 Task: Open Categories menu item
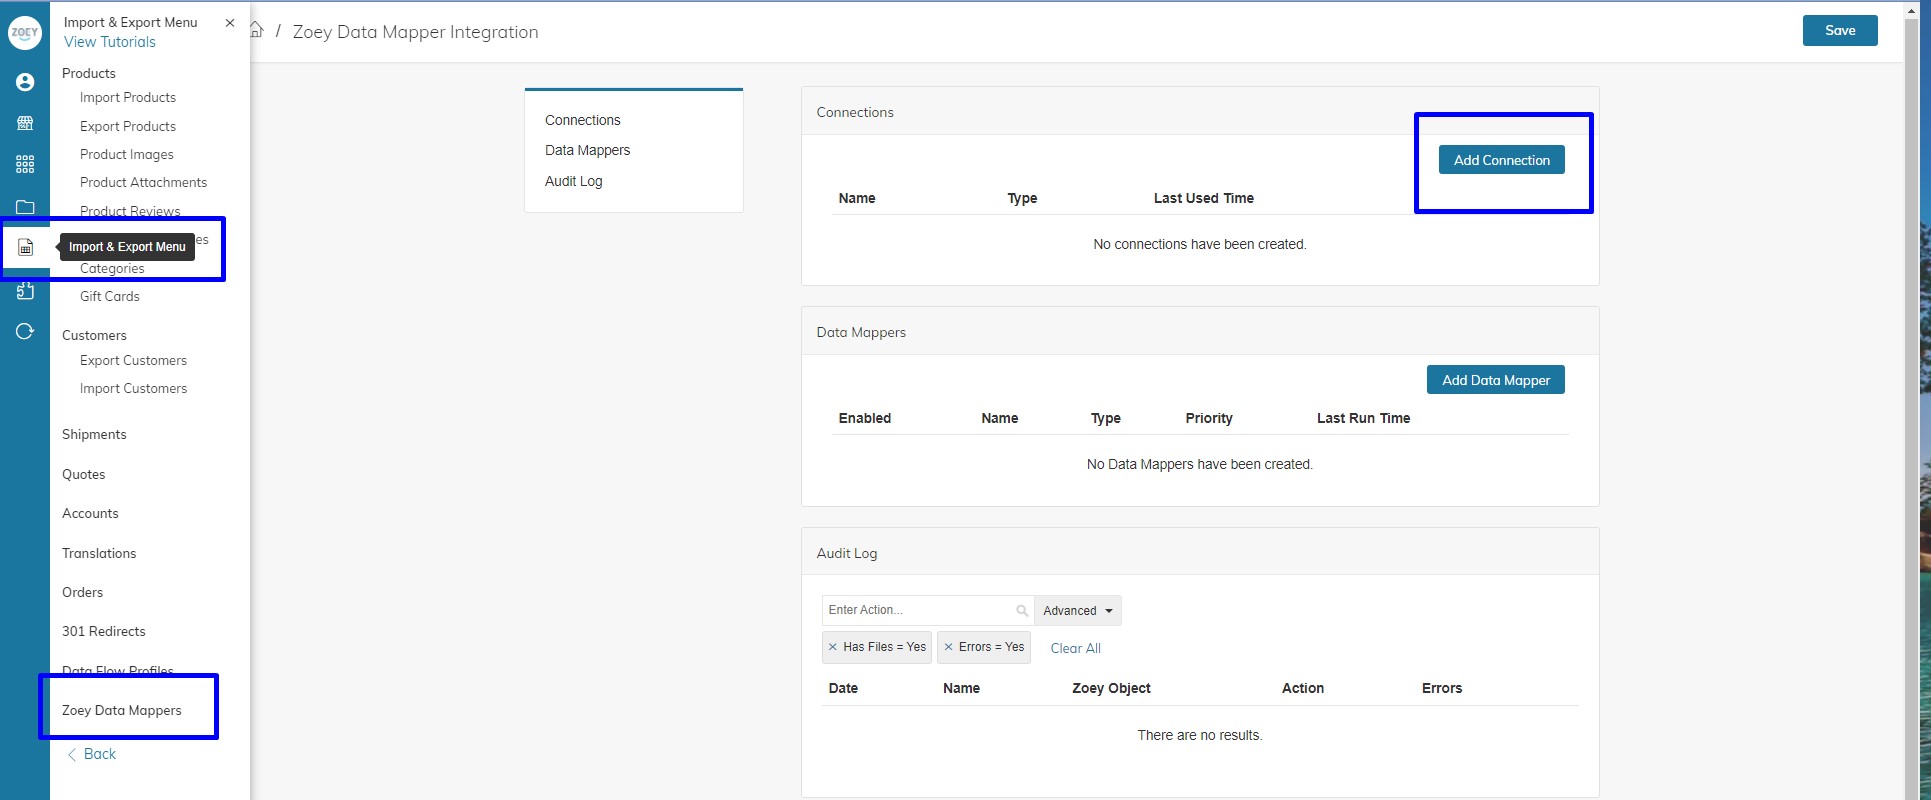point(112,268)
